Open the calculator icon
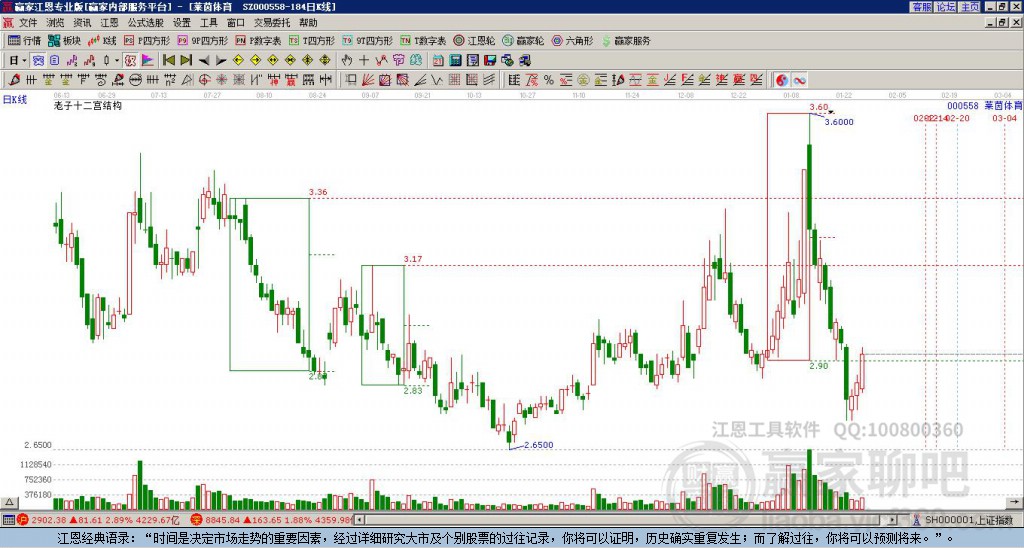 pyautogui.click(x=455, y=60)
